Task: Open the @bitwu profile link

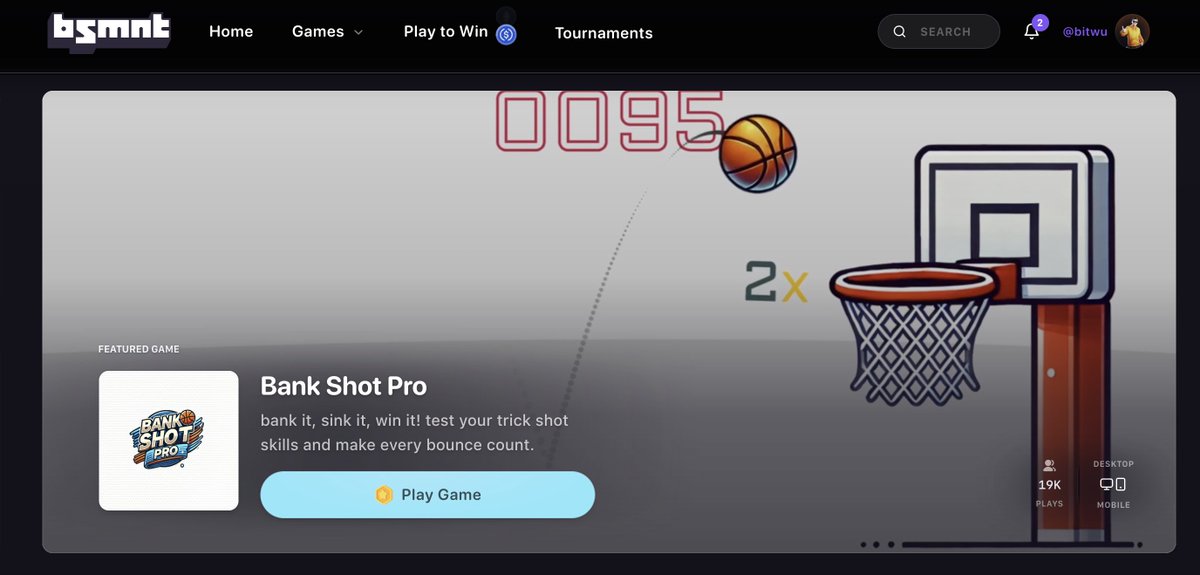Action: (1084, 32)
